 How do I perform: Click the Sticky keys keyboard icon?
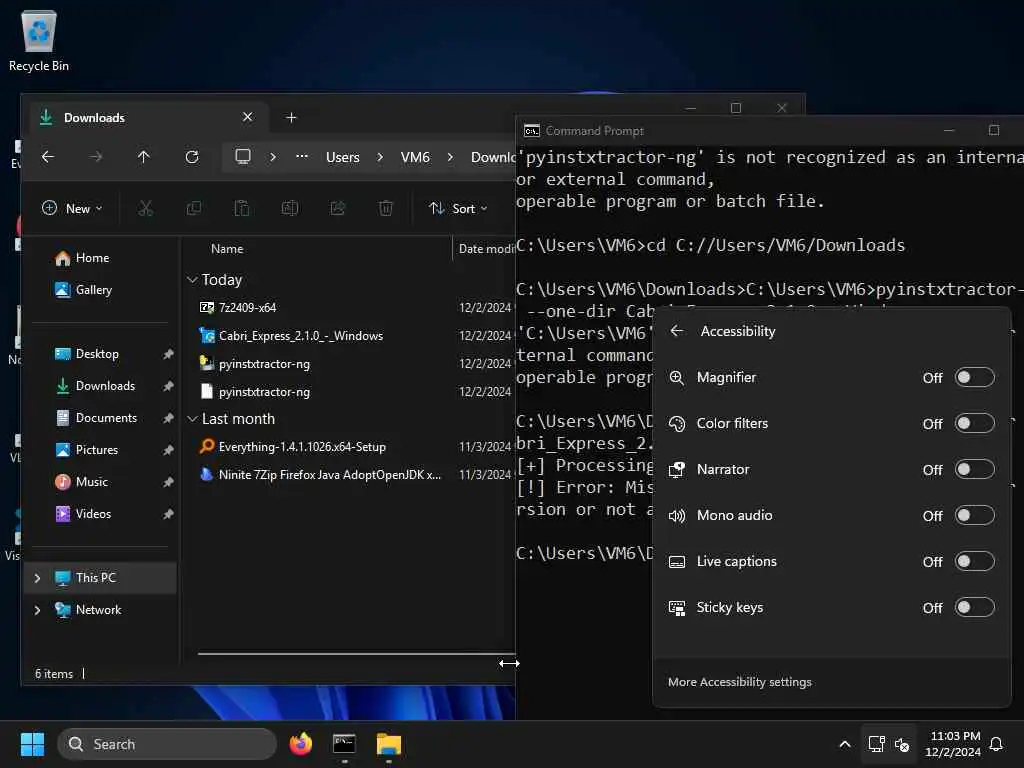tap(677, 608)
